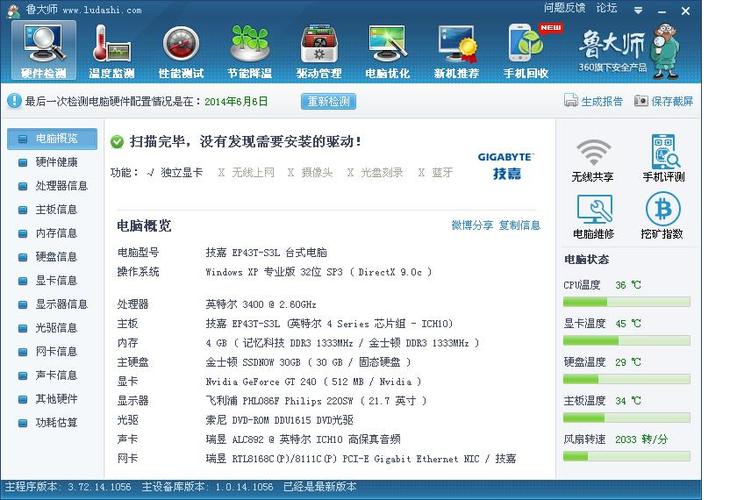Click the 光盘刻录 feature indicator

click(x=375, y=172)
